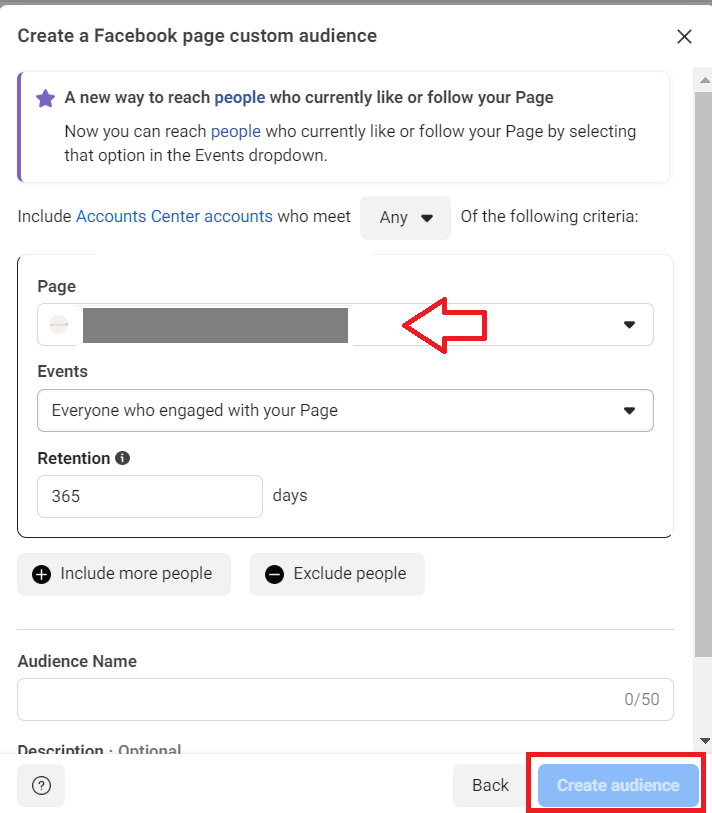The height and width of the screenshot is (813, 712).
Task: Focus the Audience Name input field
Action: coord(345,699)
